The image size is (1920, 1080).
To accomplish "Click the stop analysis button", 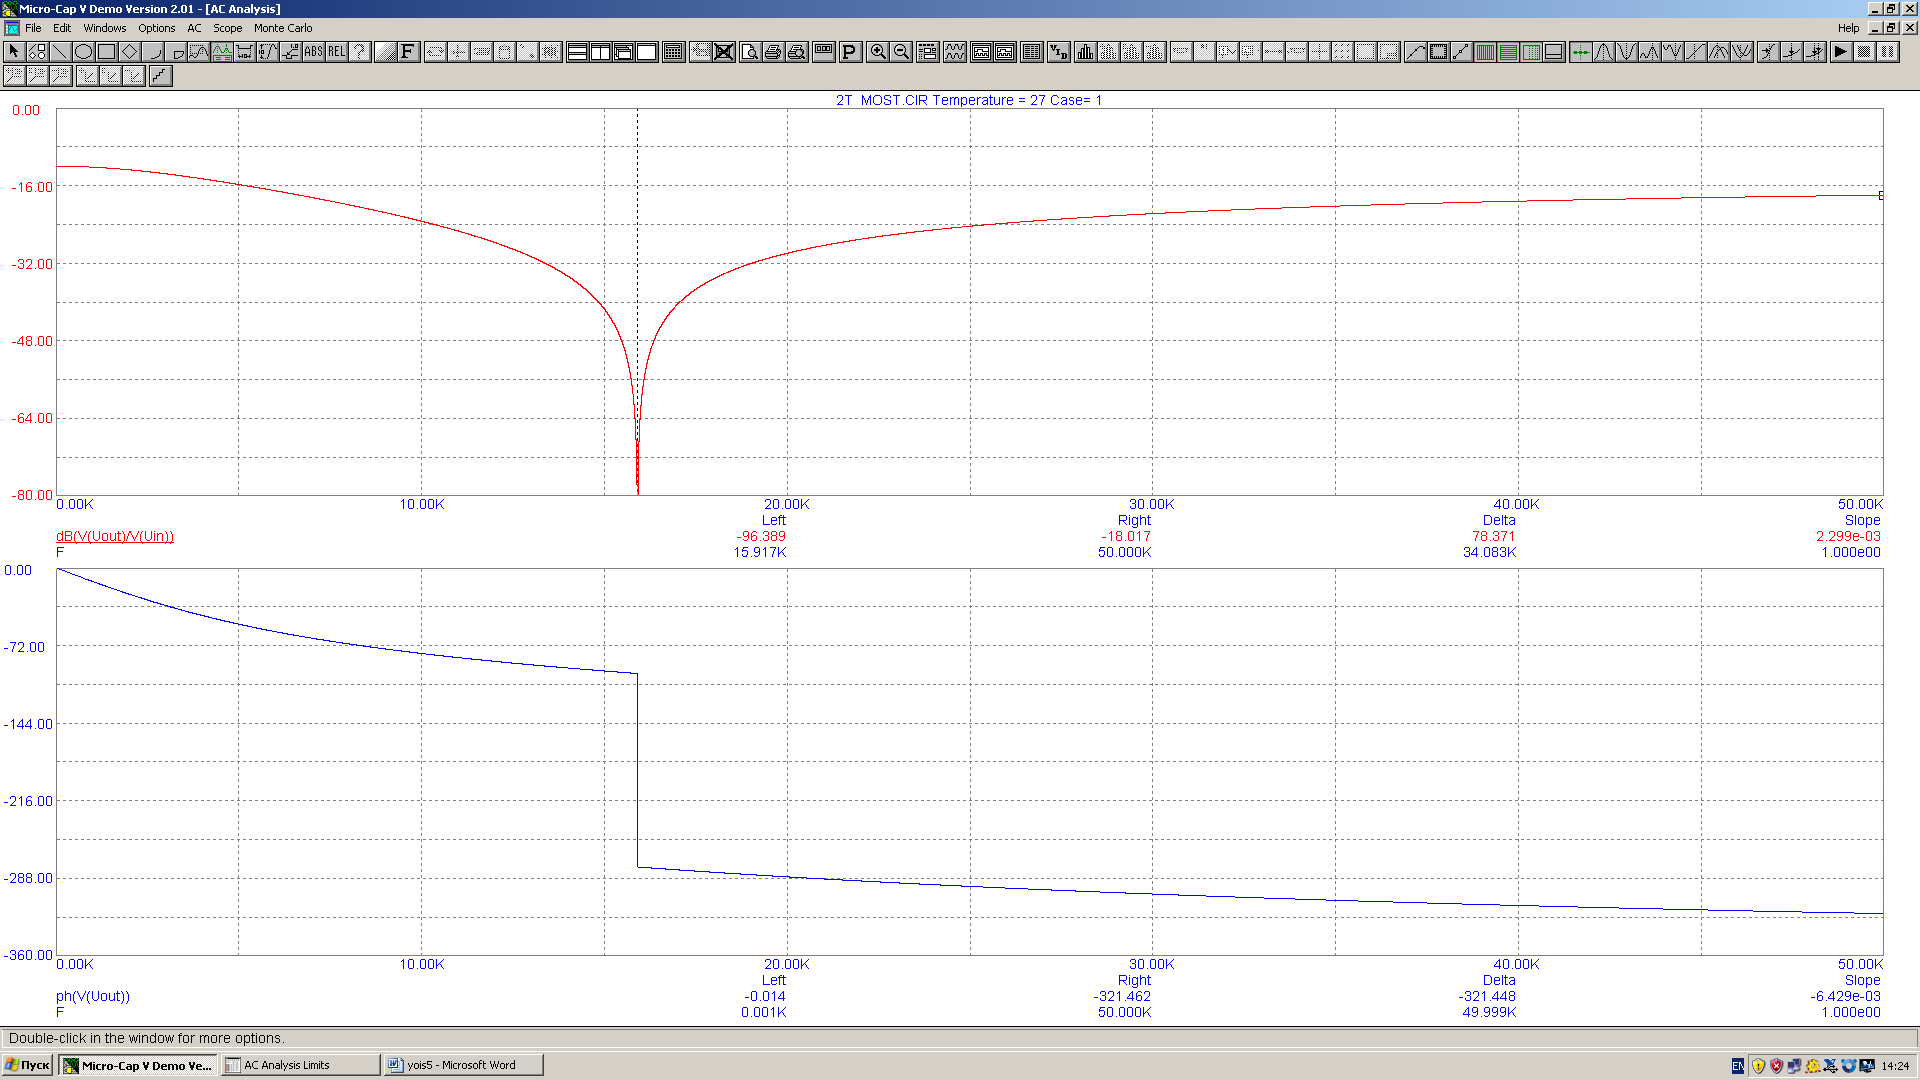I will point(1864,52).
